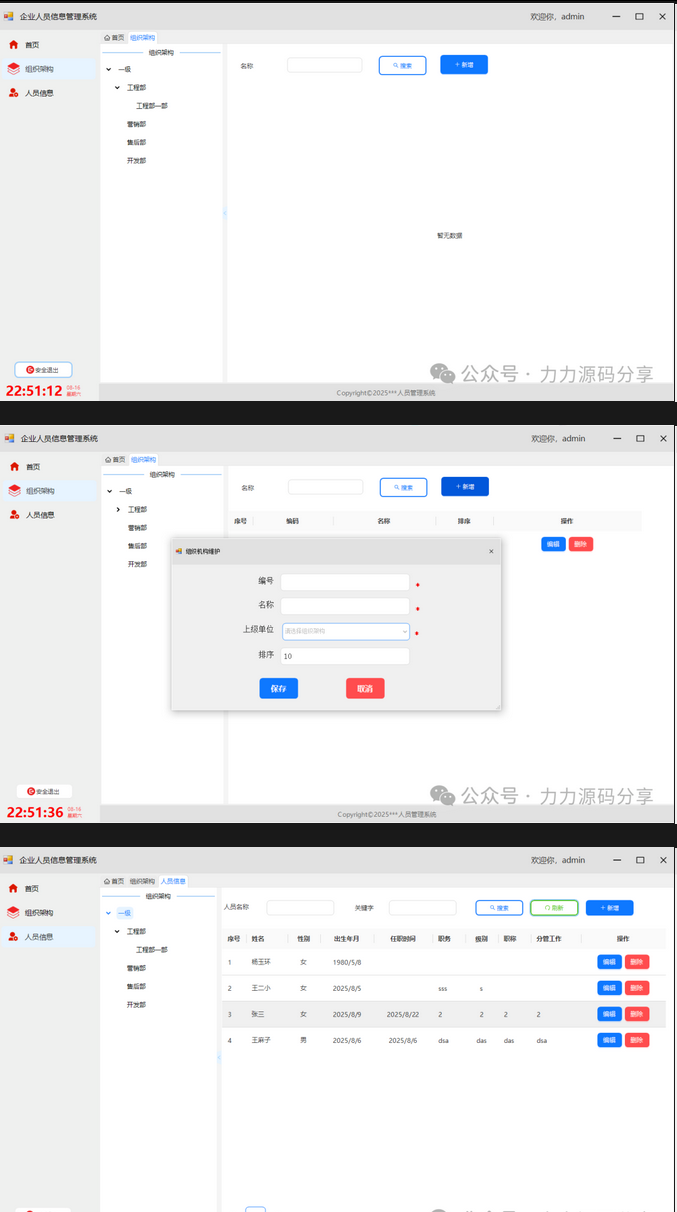The height and width of the screenshot is (1212, 677).
Task: Click the name cell 杨玉环
Action: point(261,962)
